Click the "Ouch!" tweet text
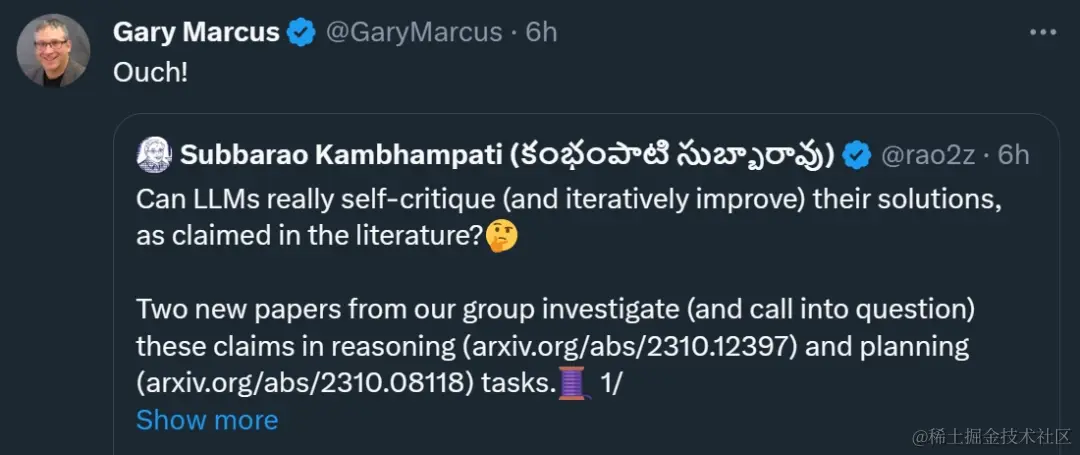 click(x=150, y=73)
